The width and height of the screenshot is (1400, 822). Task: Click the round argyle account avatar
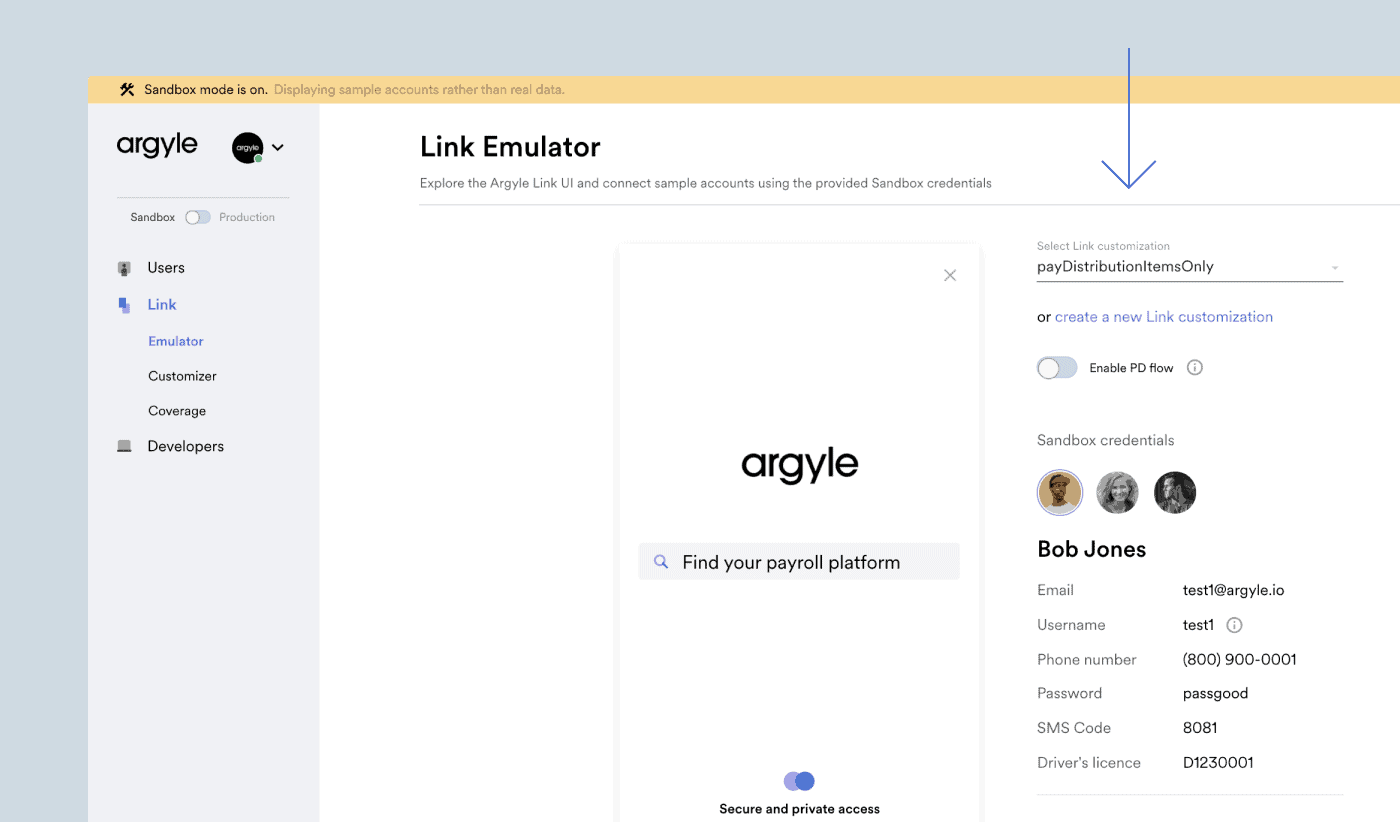(248, 148)
